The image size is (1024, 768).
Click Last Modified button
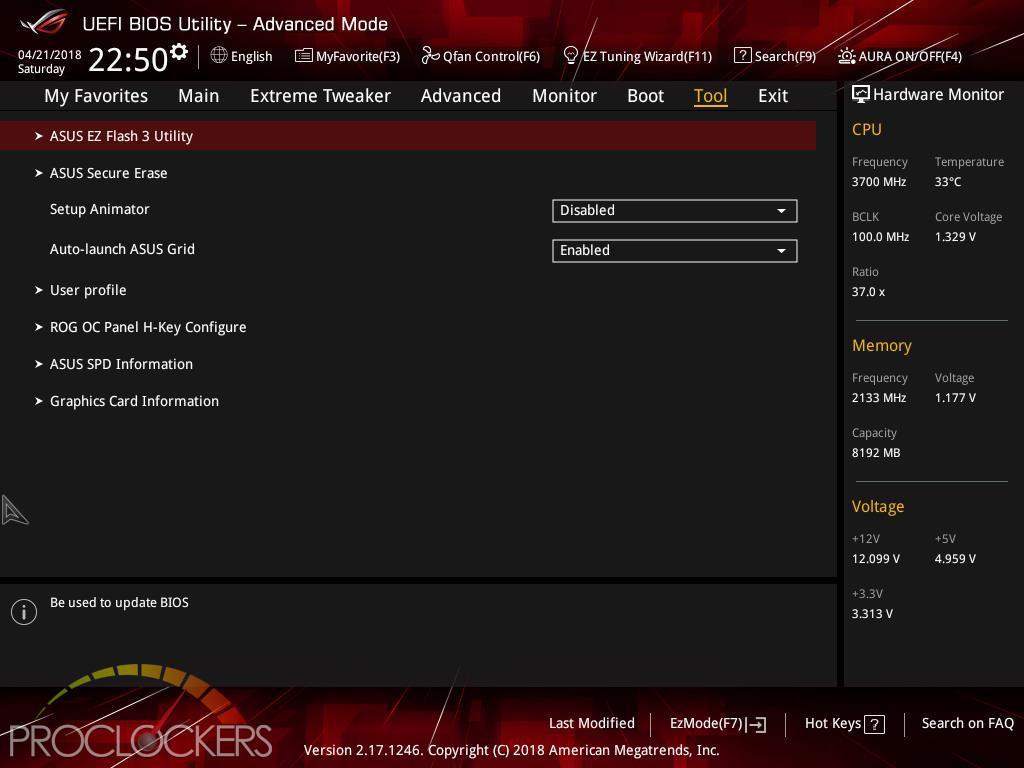[x=592, y=723]
